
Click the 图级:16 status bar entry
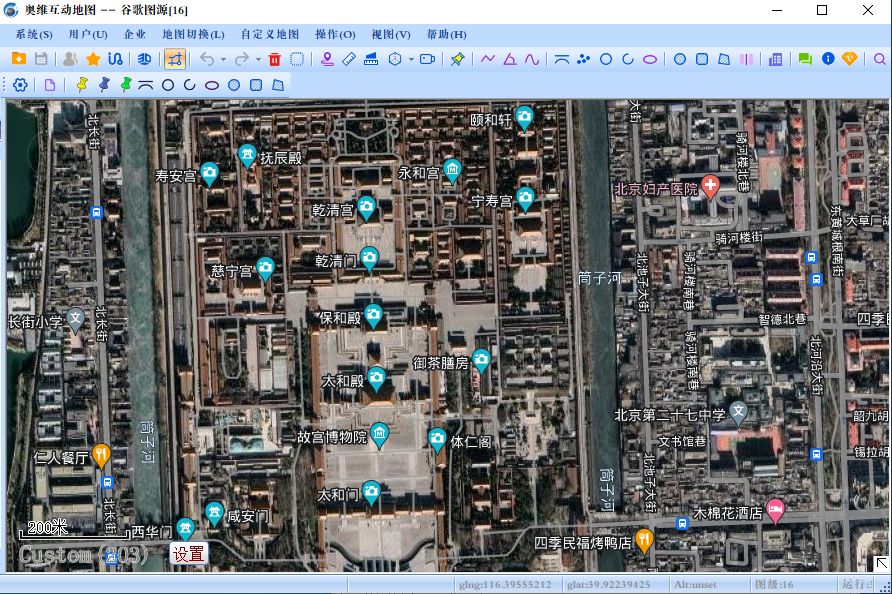tap(774, 584)
